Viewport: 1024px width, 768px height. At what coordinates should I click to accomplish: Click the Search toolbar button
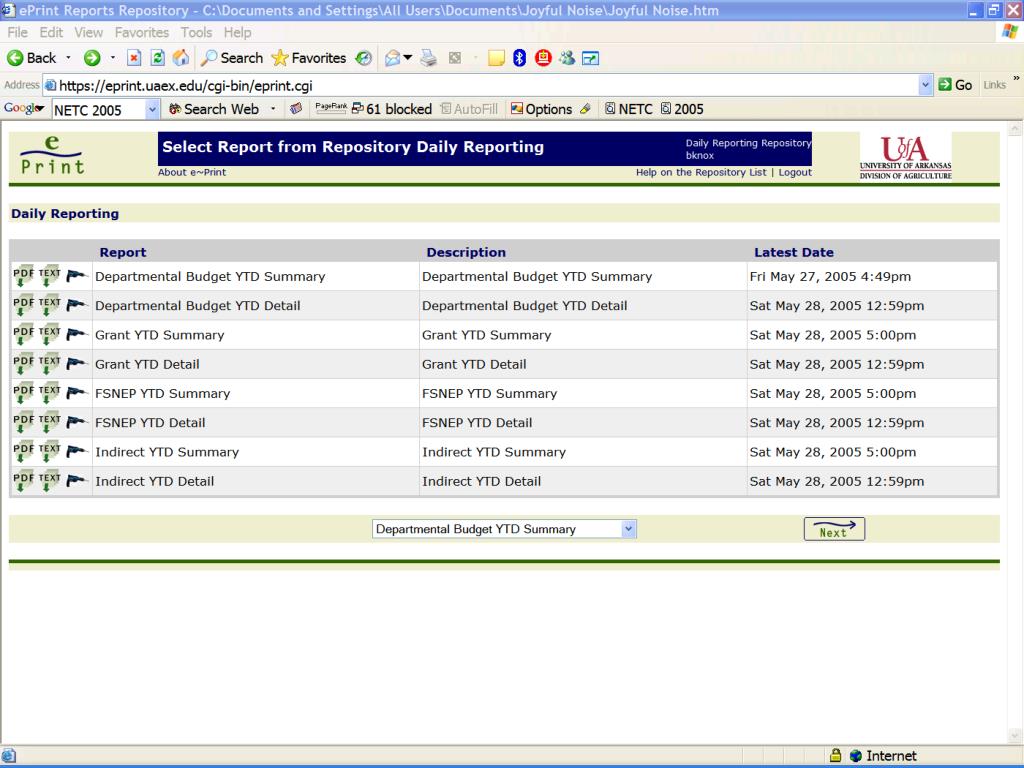[232, 58]
